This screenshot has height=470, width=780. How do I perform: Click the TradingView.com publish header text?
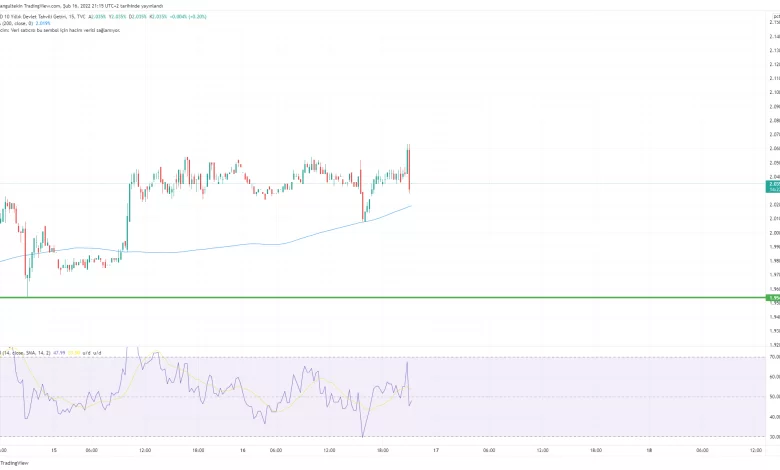(x=60, y=6)
